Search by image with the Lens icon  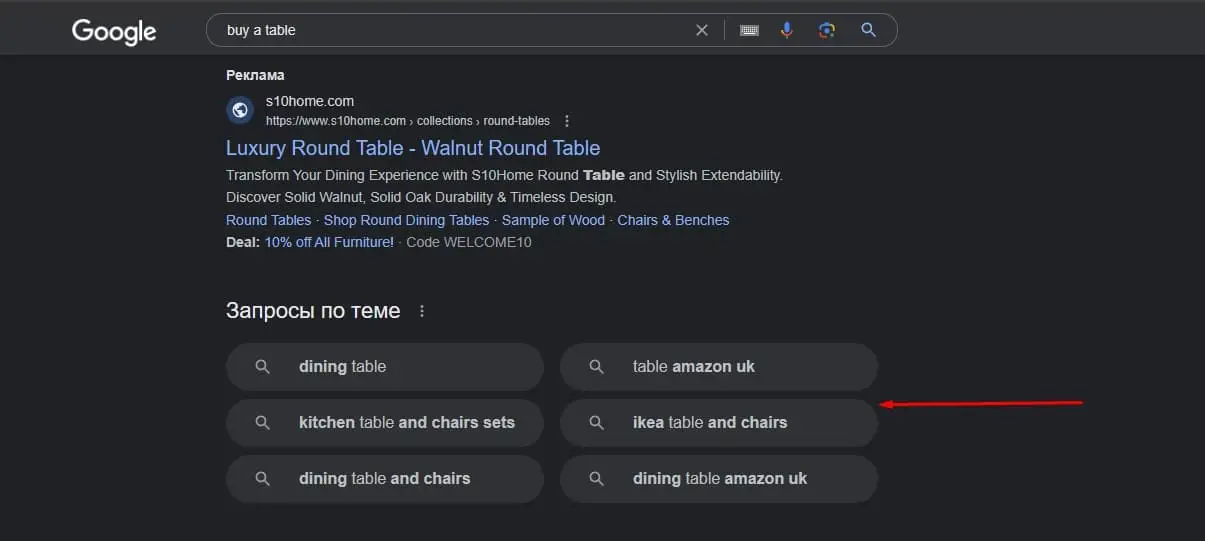(x=827, y=30)
